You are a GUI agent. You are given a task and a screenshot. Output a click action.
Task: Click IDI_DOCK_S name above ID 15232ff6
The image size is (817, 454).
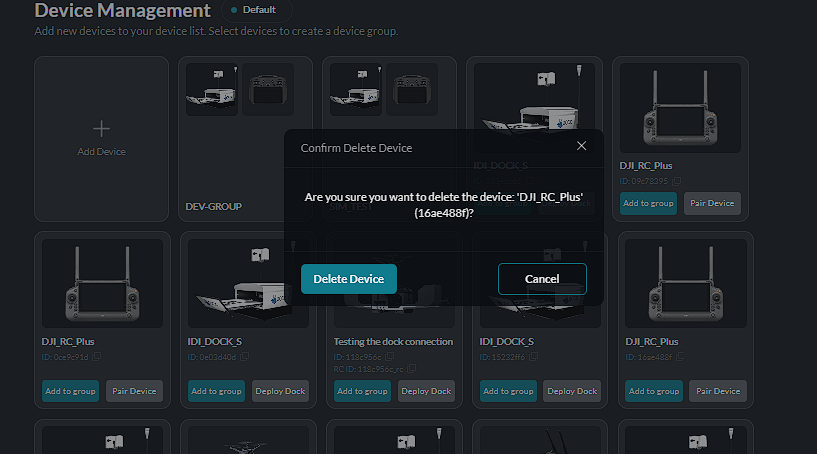[506, 341]
